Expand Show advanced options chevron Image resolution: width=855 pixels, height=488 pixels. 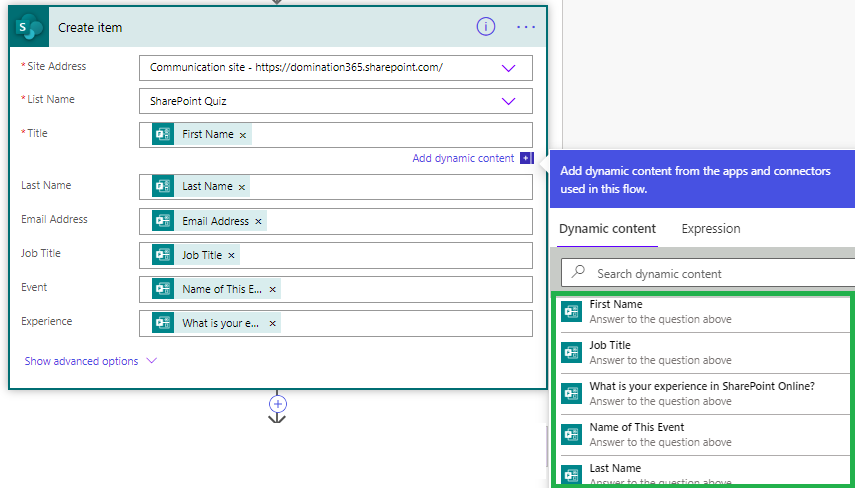152,361
